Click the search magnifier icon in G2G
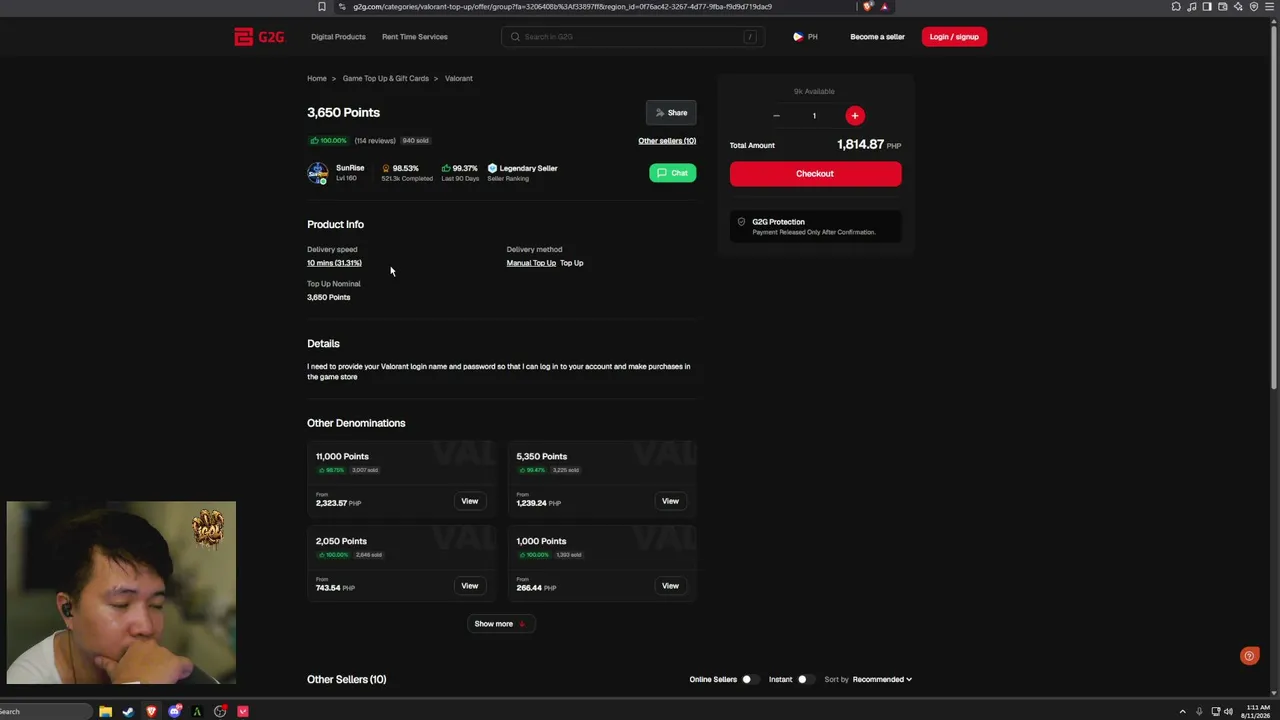The width and height of the screenshot is (1280, 720). 515,37
